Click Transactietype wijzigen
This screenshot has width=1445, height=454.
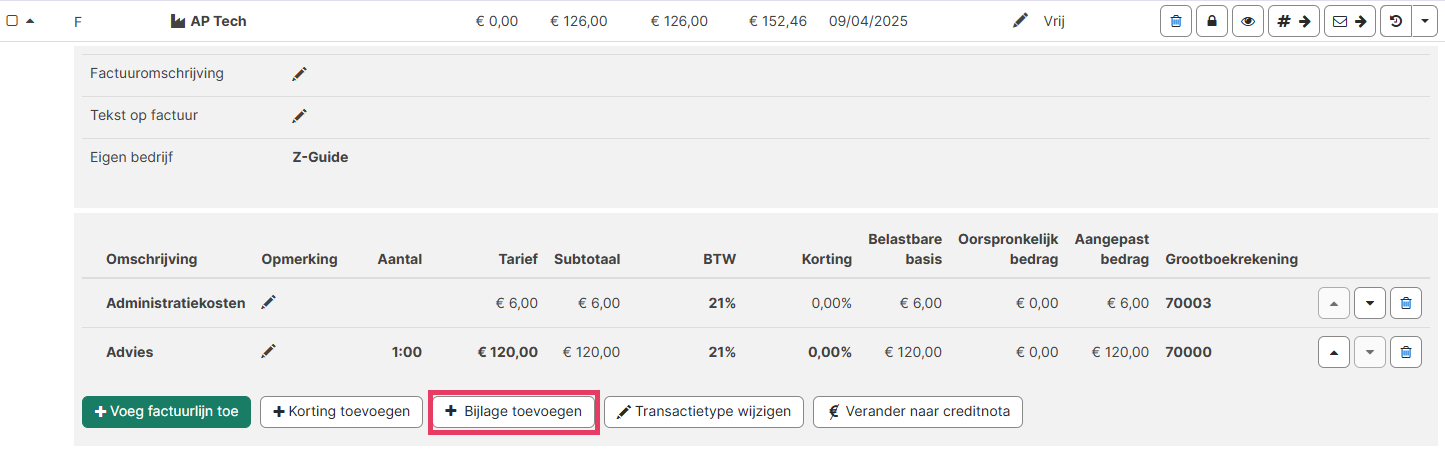click(704, 412)
